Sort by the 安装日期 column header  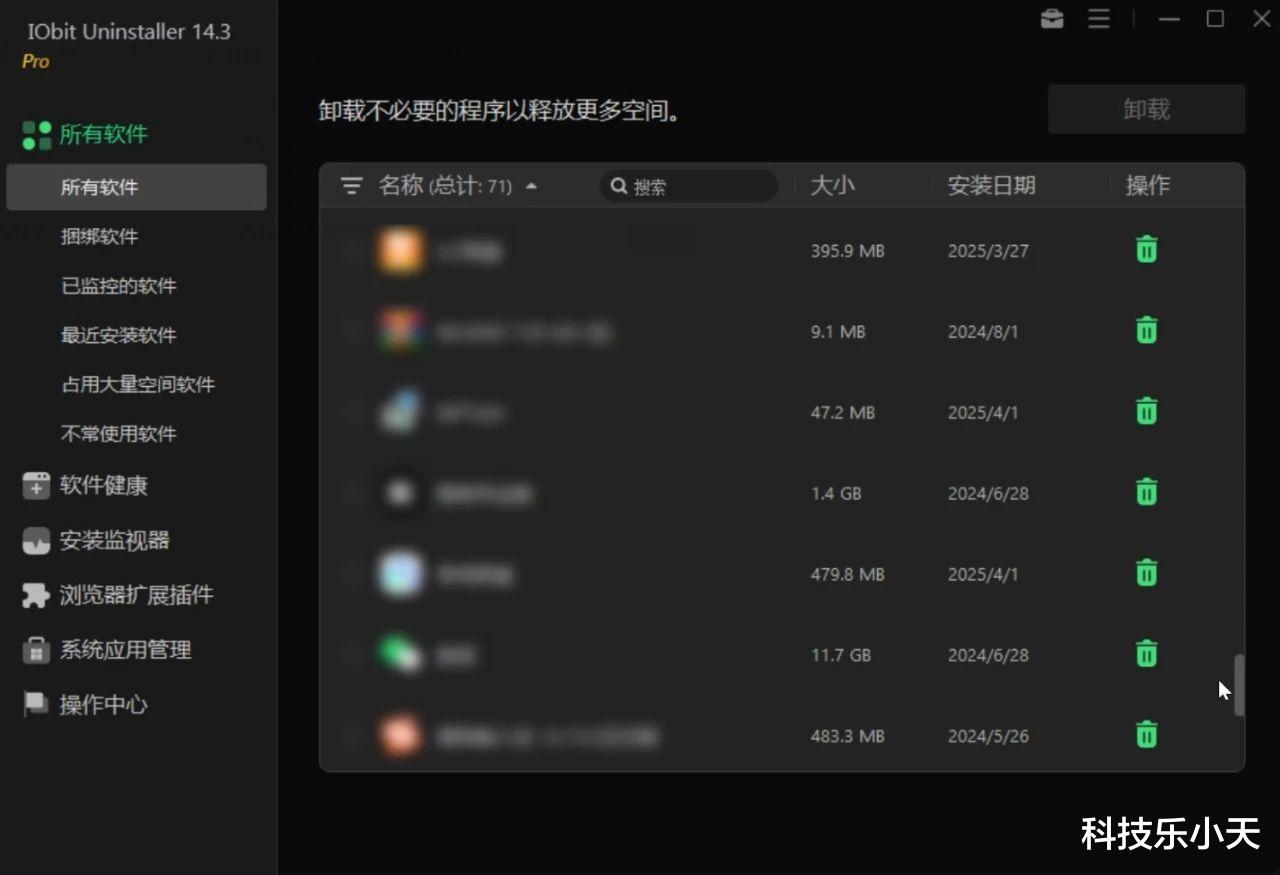(992, 186)
